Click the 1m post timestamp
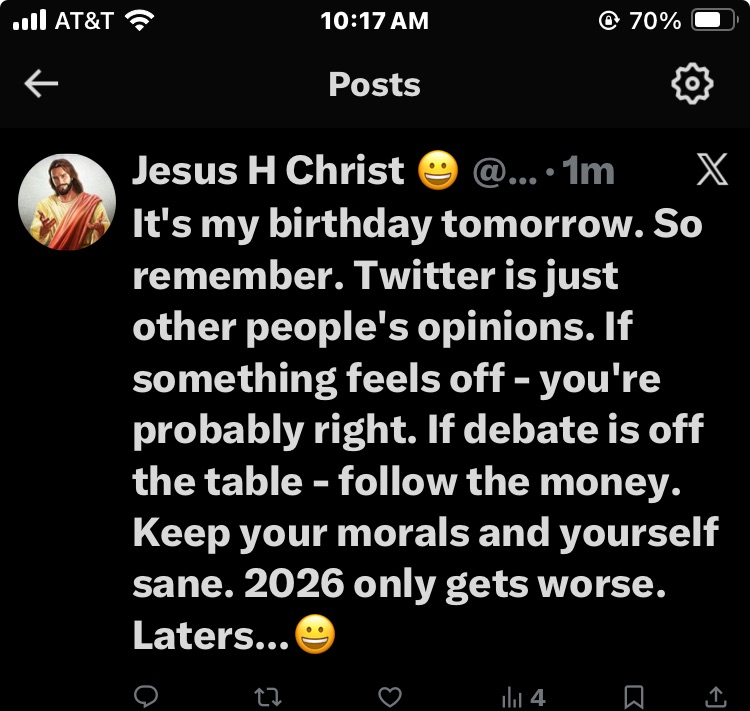The image size is (750, 711). pyautogui.click(x=588, y=172)
